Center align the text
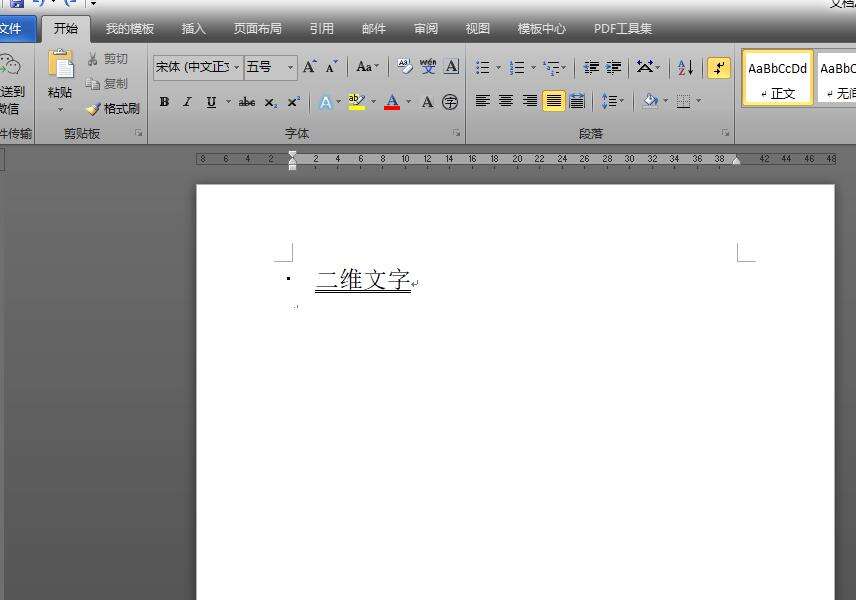 [506, 101]
